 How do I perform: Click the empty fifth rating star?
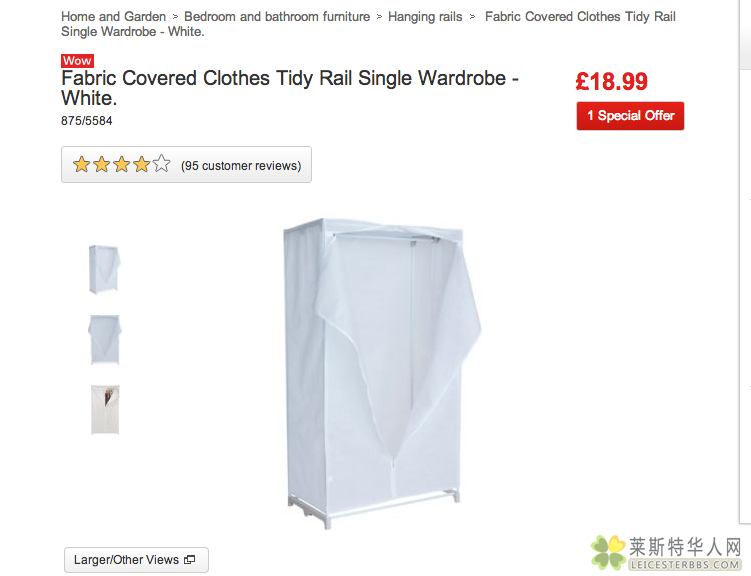(162, 165)
